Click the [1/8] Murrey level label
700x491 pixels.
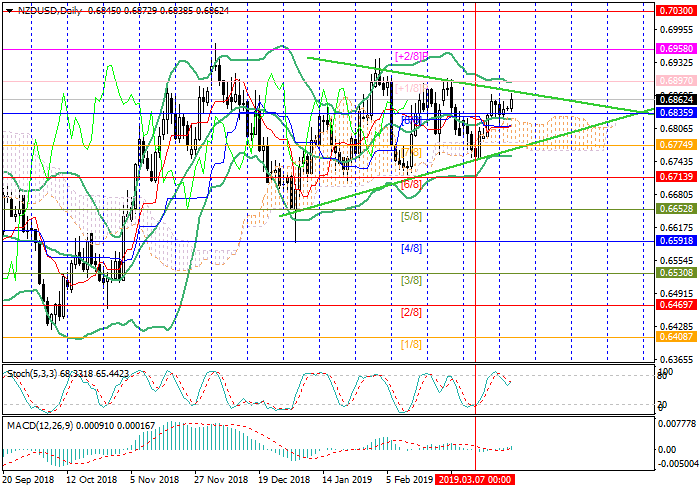coord(411,344)
